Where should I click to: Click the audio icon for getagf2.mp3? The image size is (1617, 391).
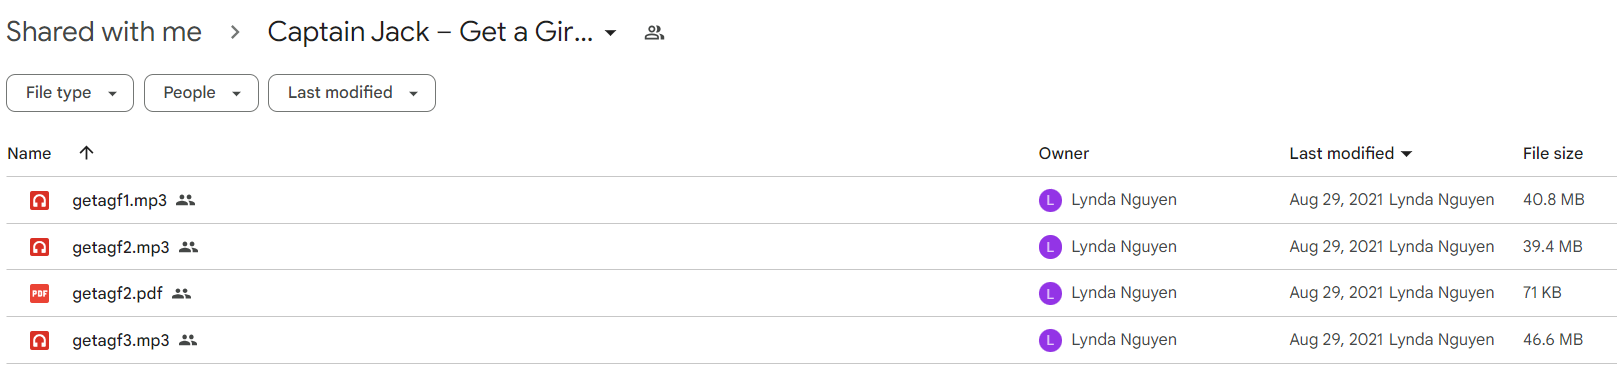click(39, 247)
